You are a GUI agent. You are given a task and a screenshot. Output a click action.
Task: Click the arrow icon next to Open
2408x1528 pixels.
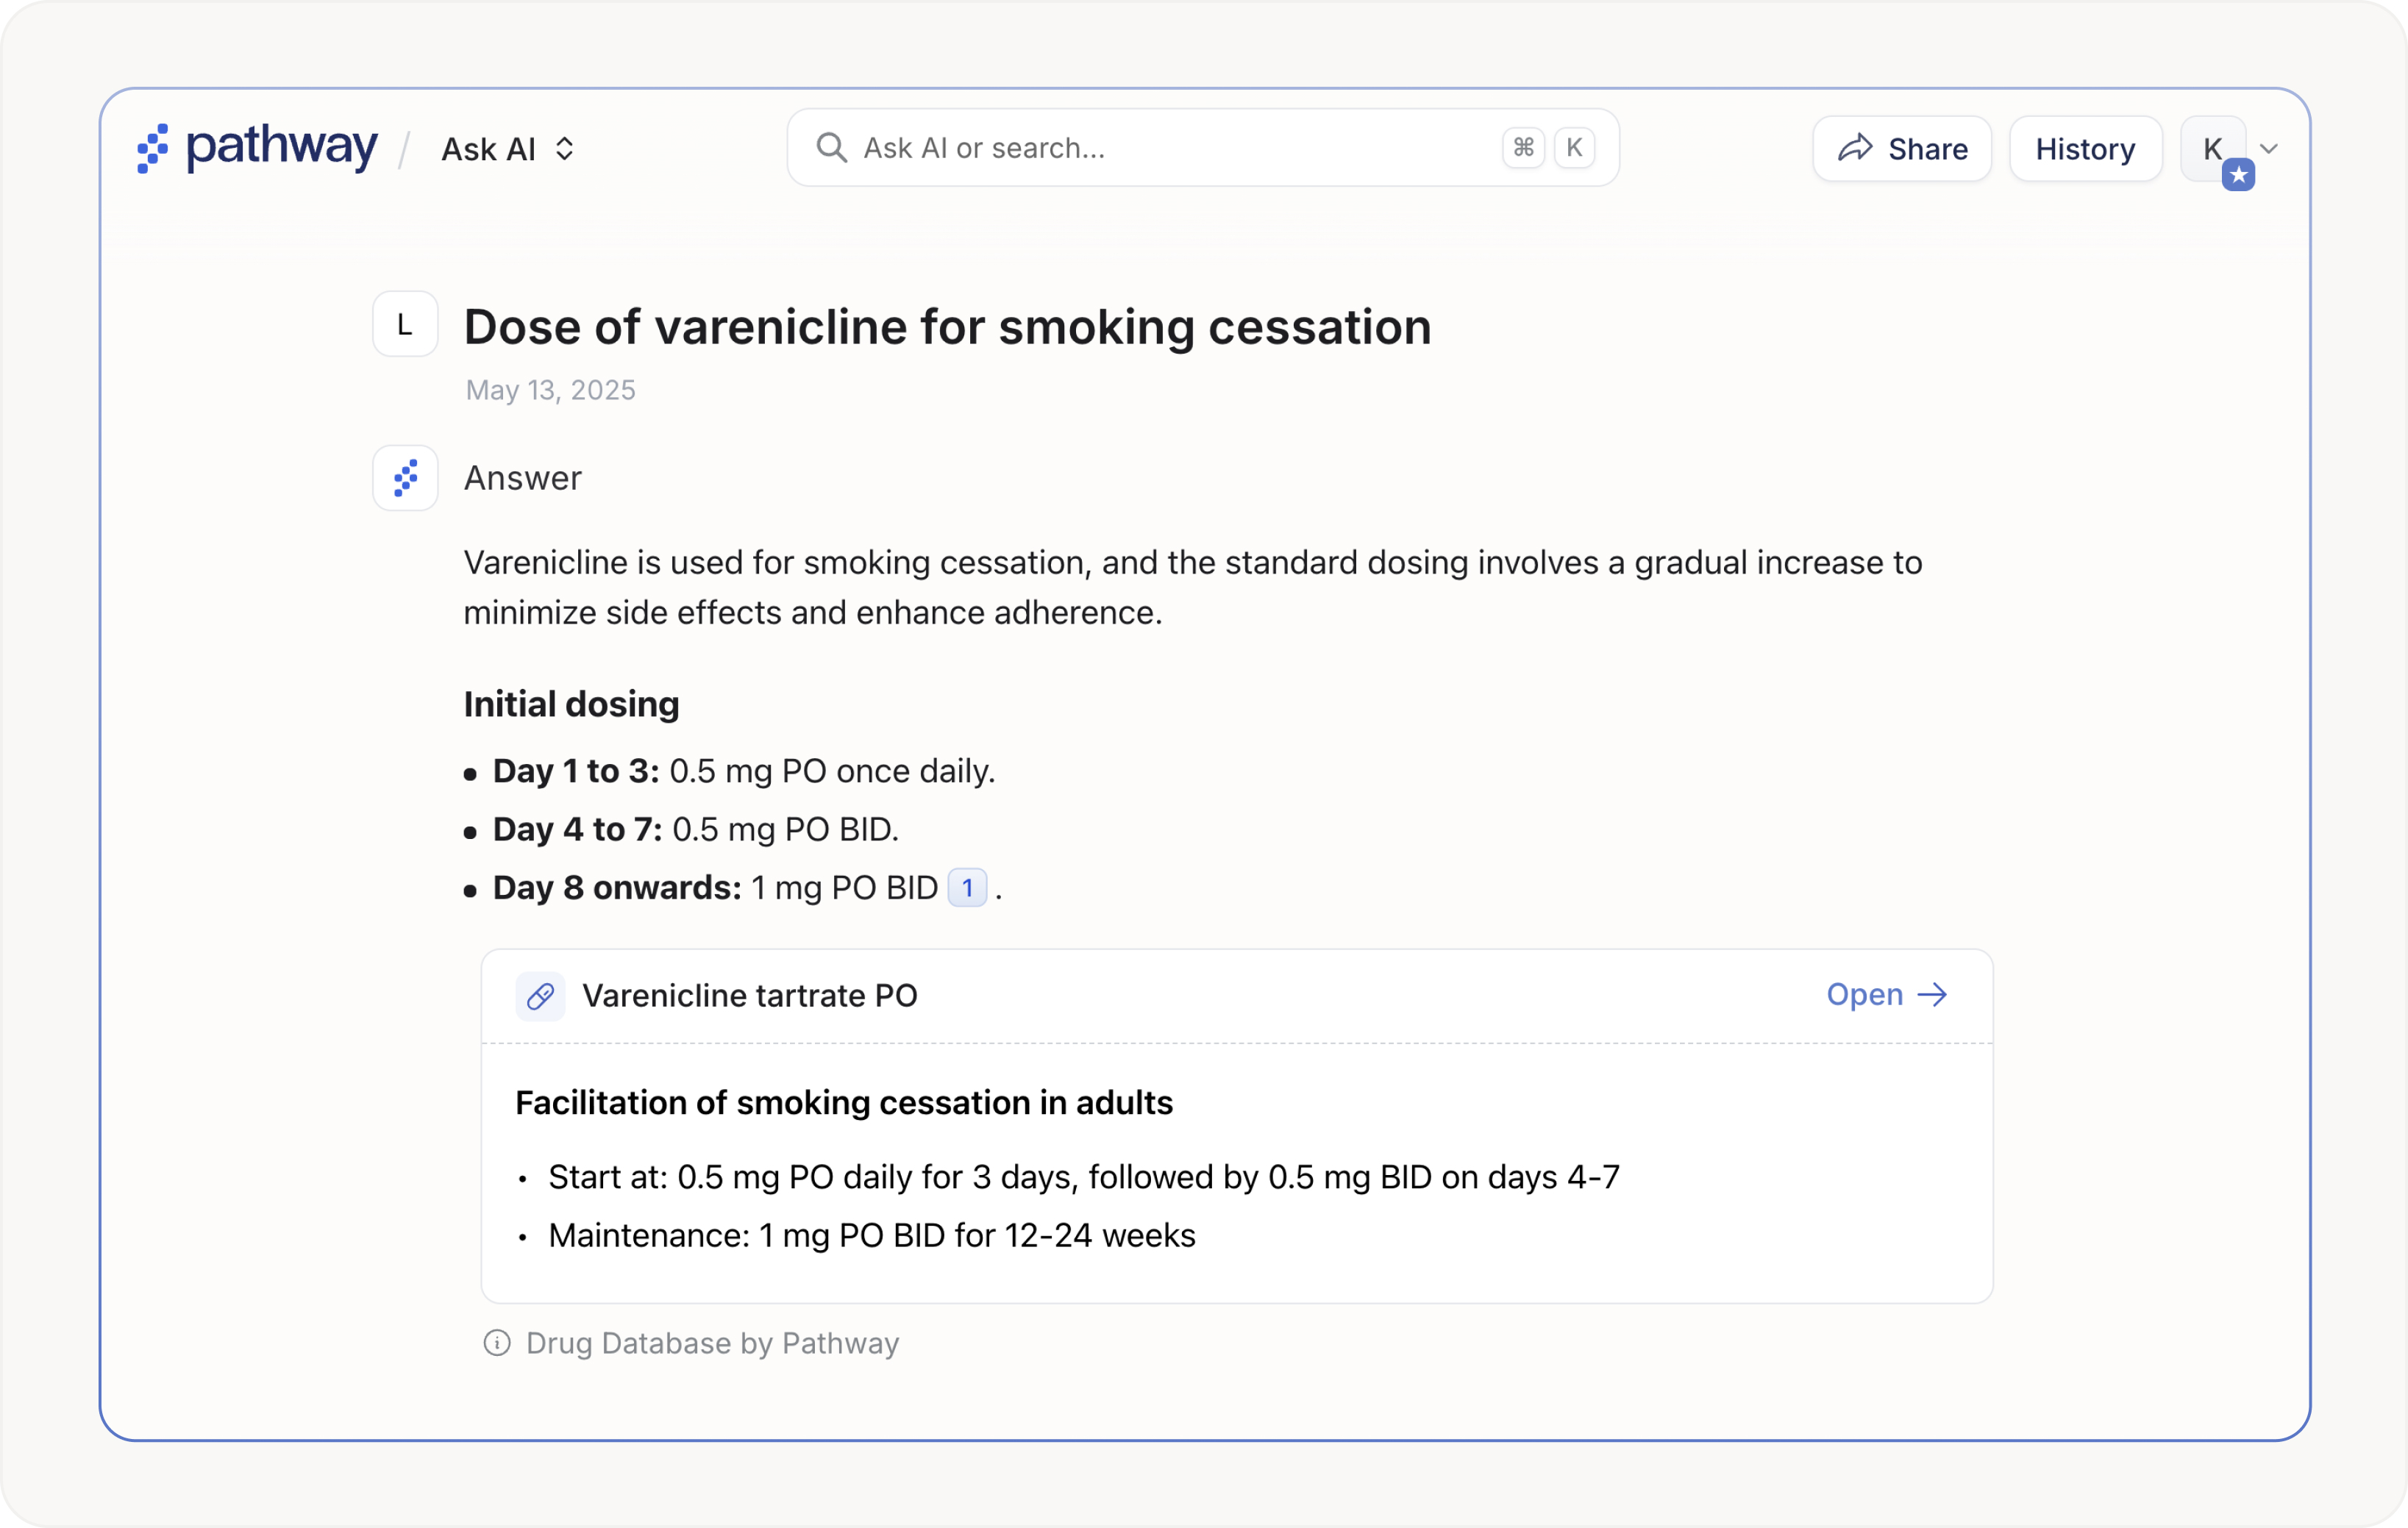click(x=1932, y=995)
